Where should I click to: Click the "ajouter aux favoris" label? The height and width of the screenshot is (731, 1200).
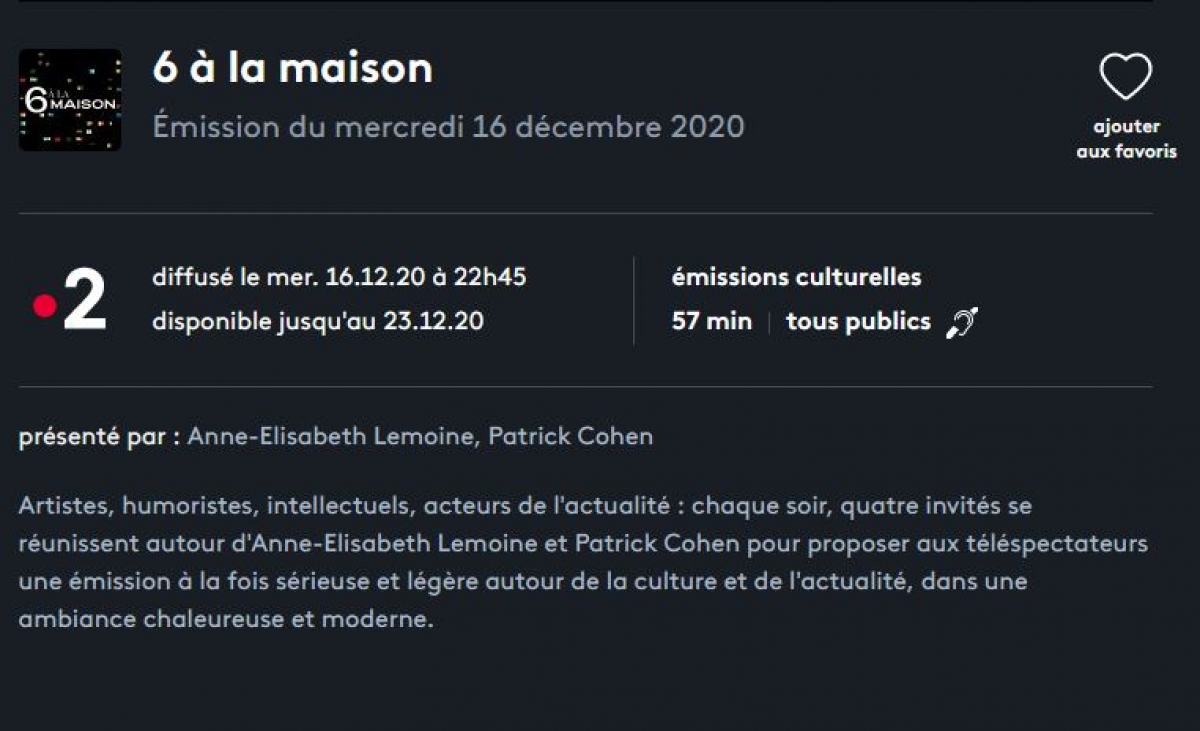pos(1126,139)
